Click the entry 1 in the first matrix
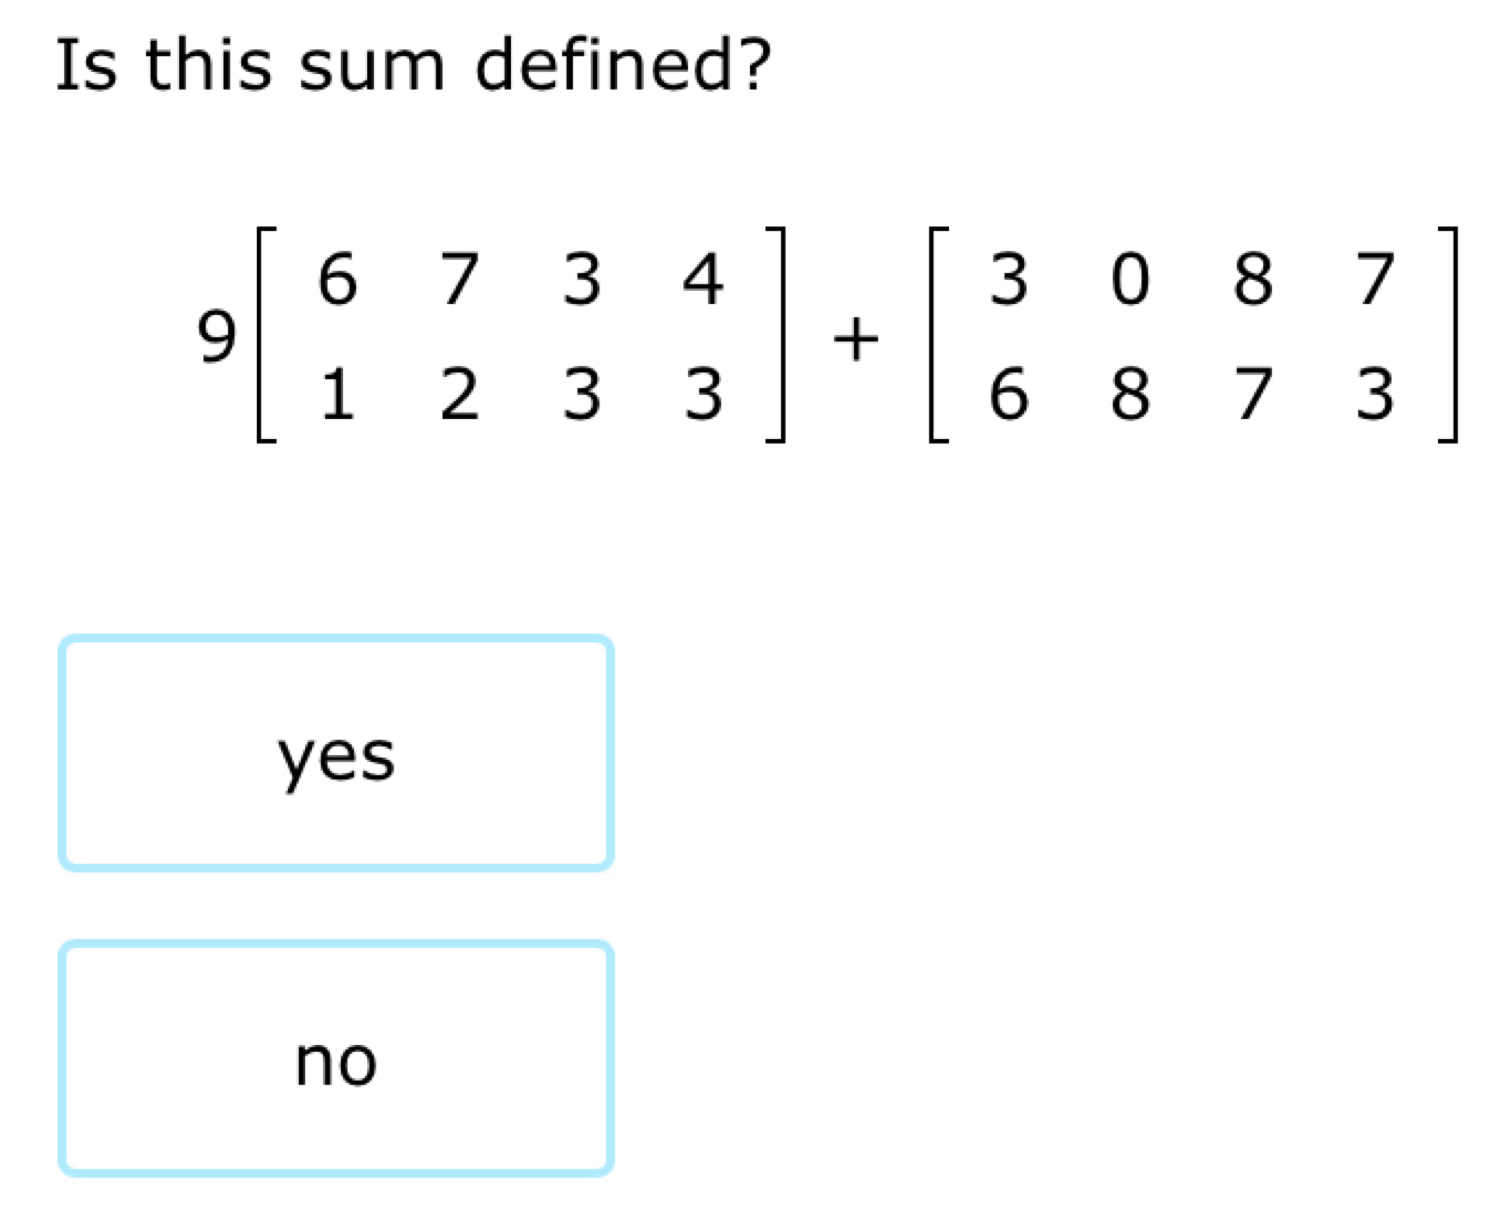This screenshot has height=1205, width=1489. 337,394
